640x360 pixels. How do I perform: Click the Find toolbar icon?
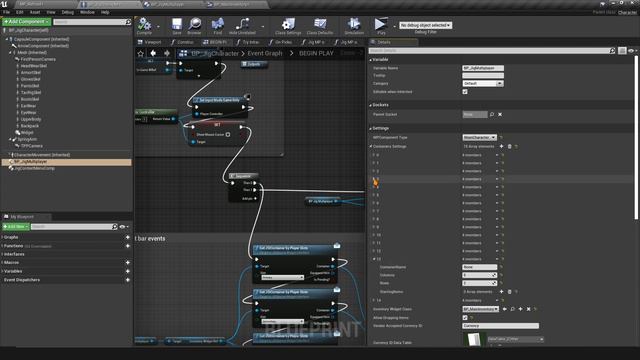[x=218, y=25]
